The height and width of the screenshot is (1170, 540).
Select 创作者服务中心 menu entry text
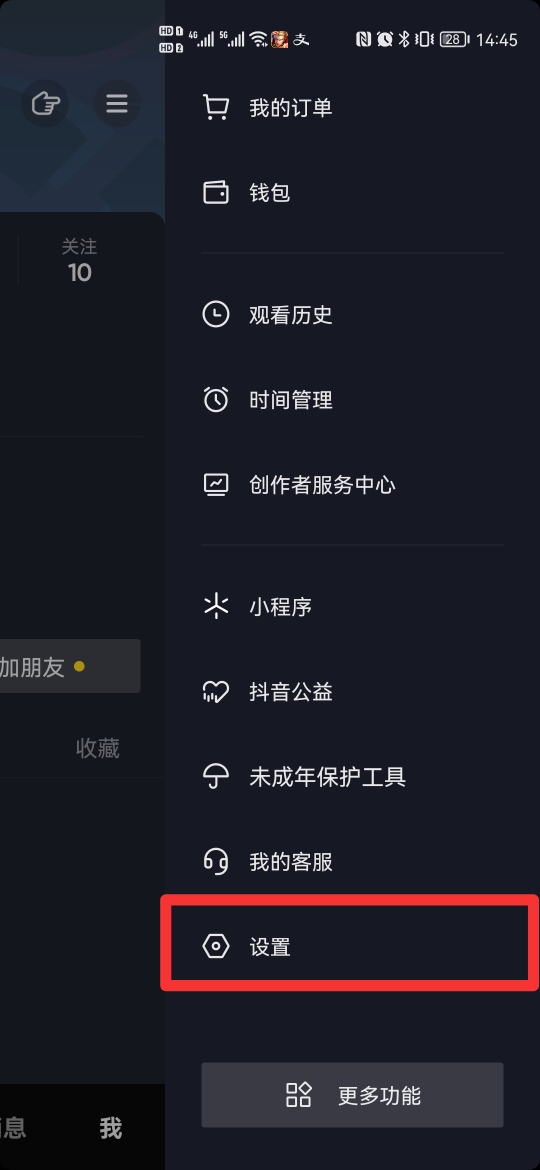coord(322,485)
